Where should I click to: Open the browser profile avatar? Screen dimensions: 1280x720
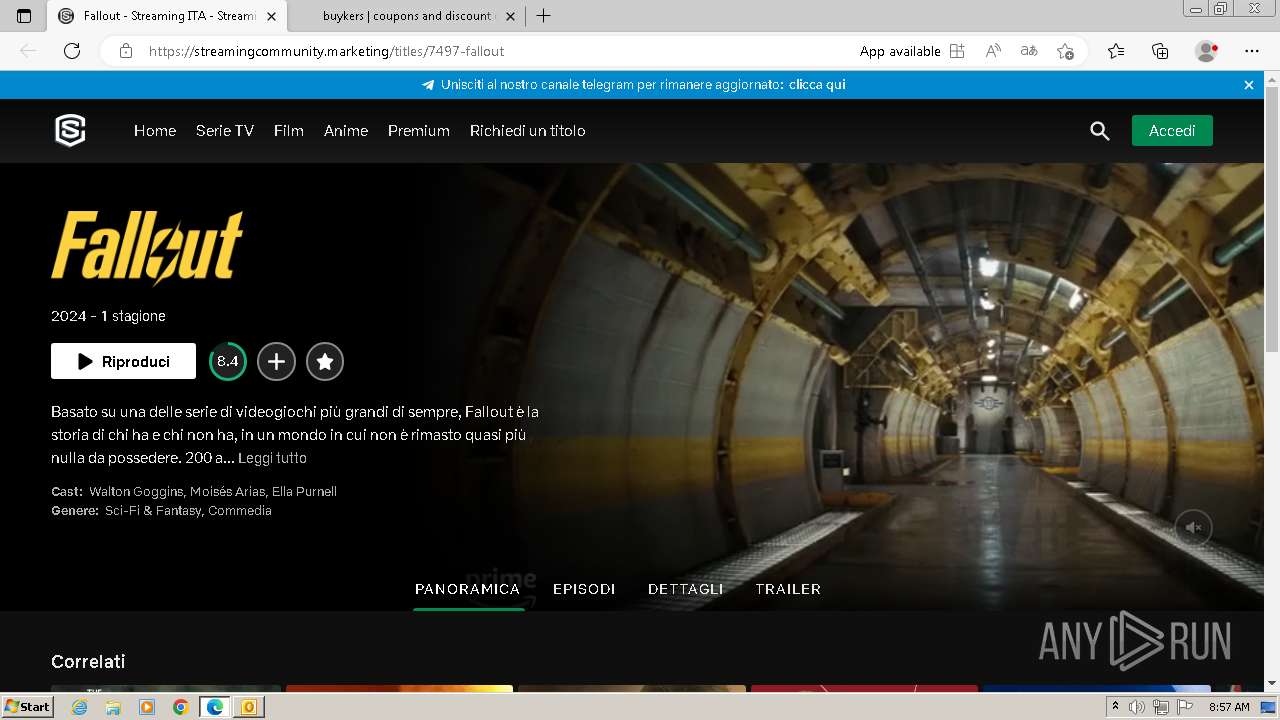[x=1206, y=51]
